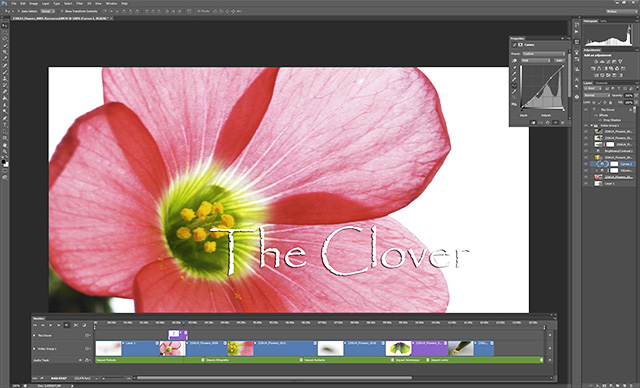Viewport: 640px width, 388px height.
Task: Open the layer blend mode Normal dropdown
Action: click(x=597, y=95)
